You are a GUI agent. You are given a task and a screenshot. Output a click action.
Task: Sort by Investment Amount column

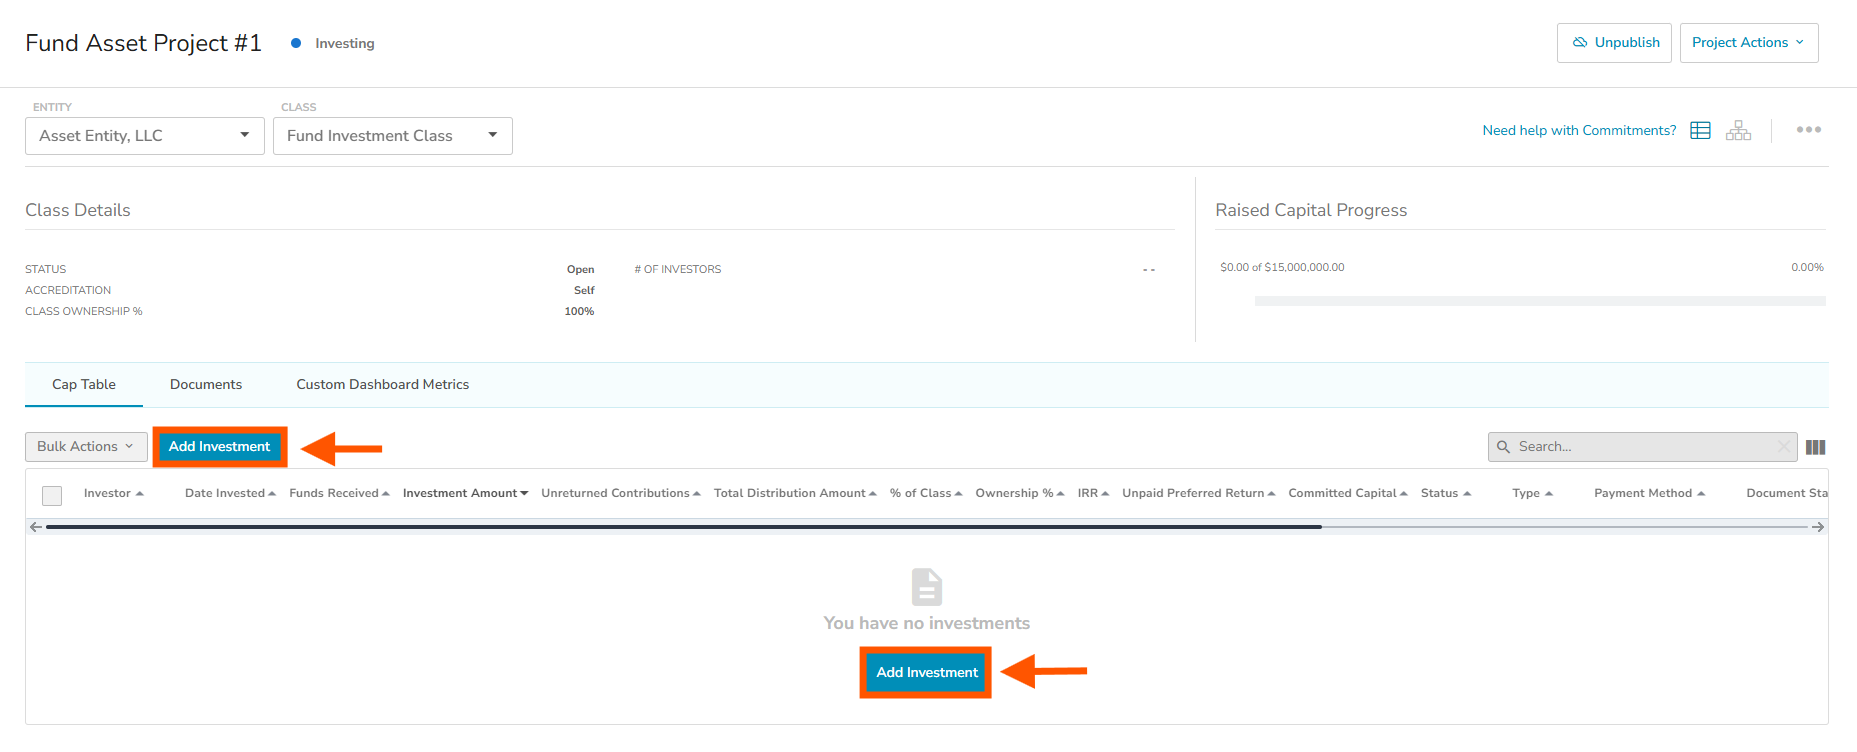(465, 493)
